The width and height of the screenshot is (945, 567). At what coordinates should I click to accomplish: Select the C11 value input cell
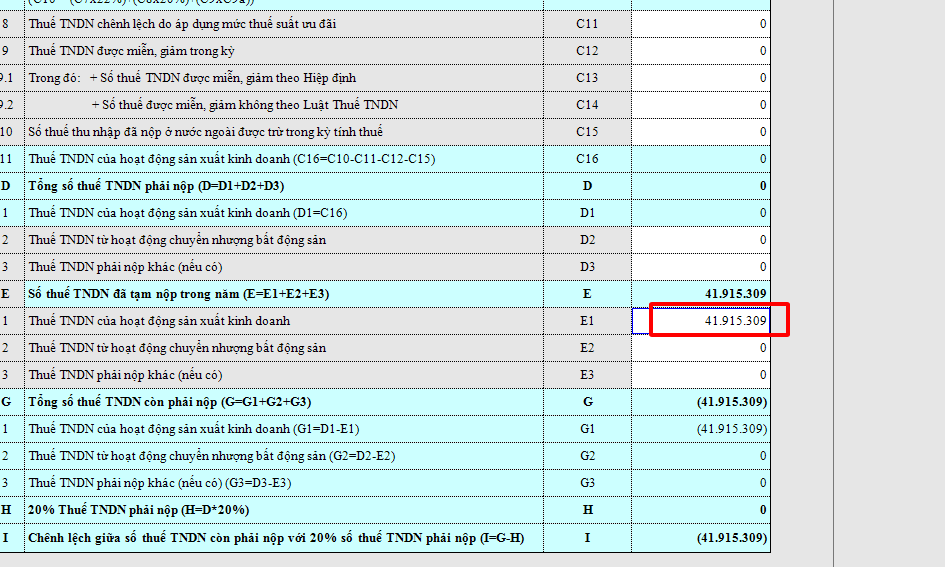tap(702, 23)
